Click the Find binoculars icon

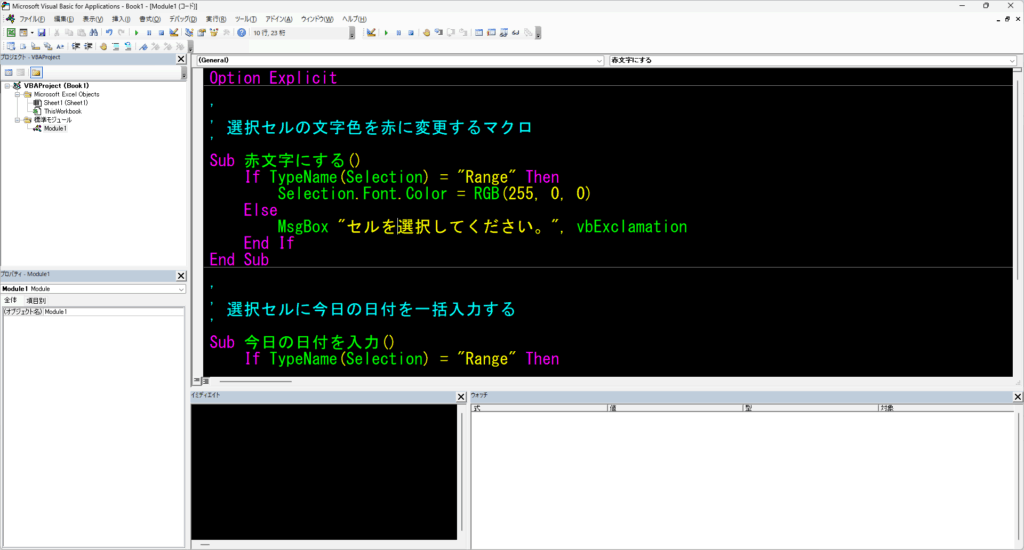(x=93, y=33)
